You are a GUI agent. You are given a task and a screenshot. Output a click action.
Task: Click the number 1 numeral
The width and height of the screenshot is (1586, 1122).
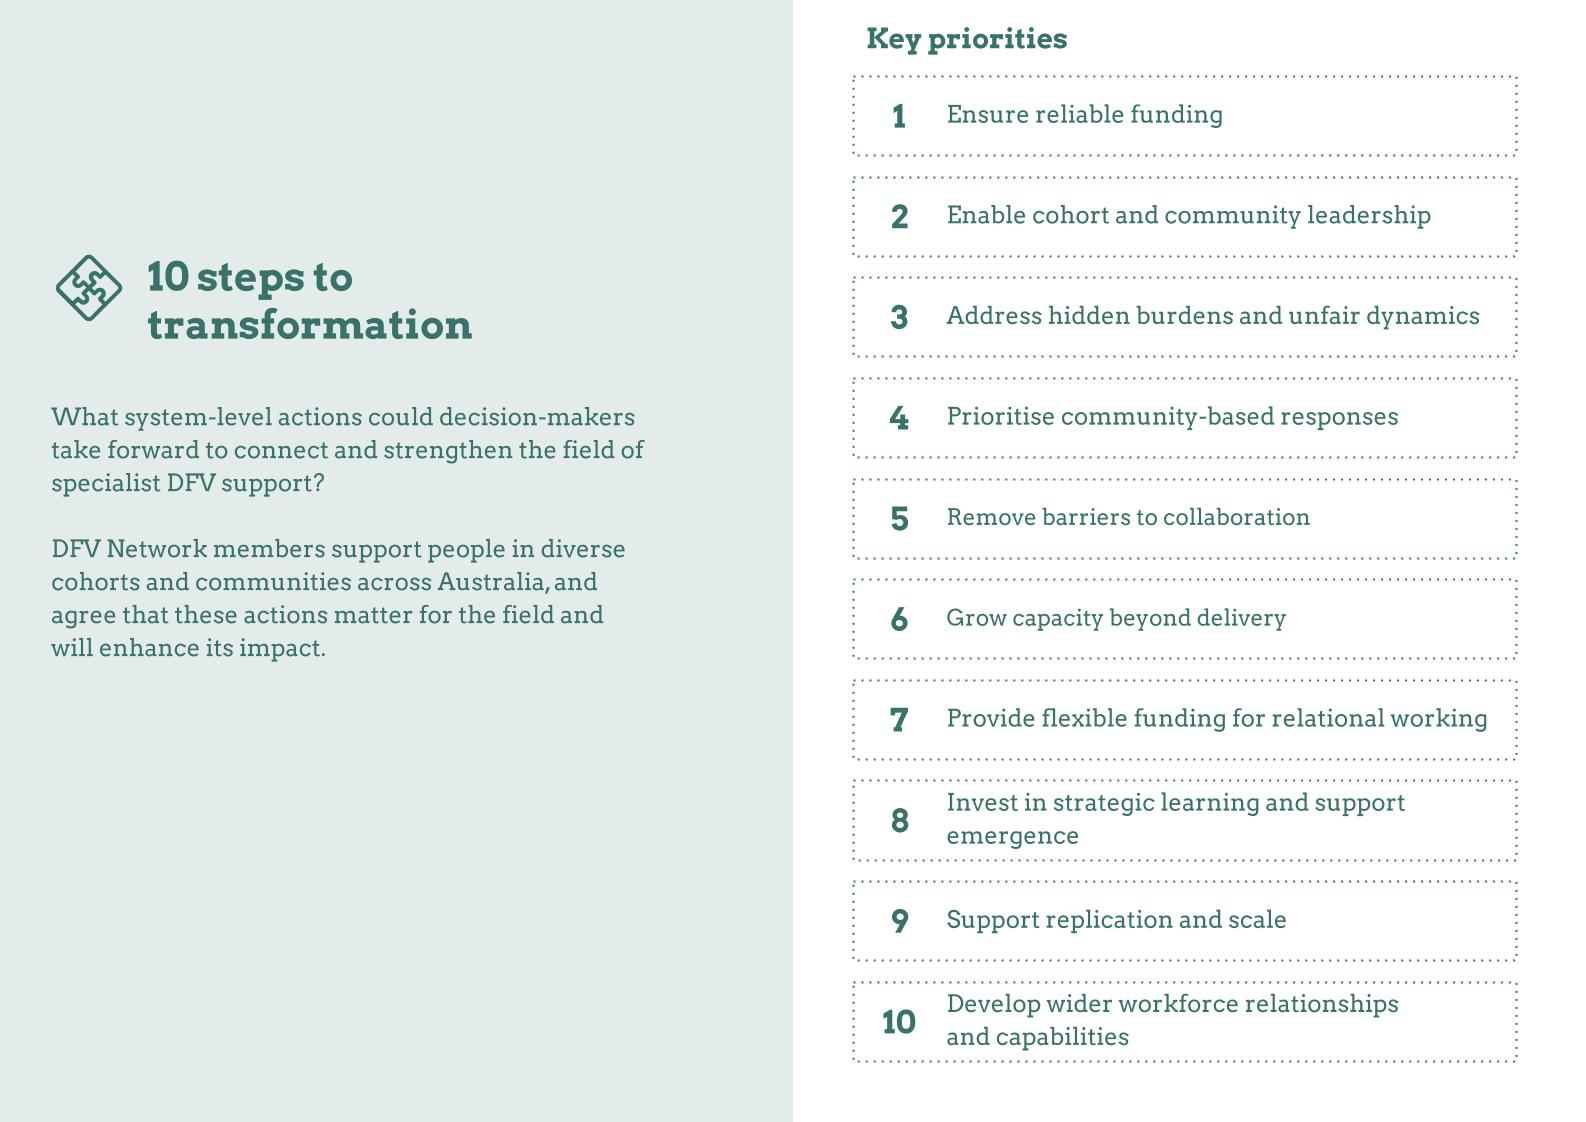click(899, 117)
